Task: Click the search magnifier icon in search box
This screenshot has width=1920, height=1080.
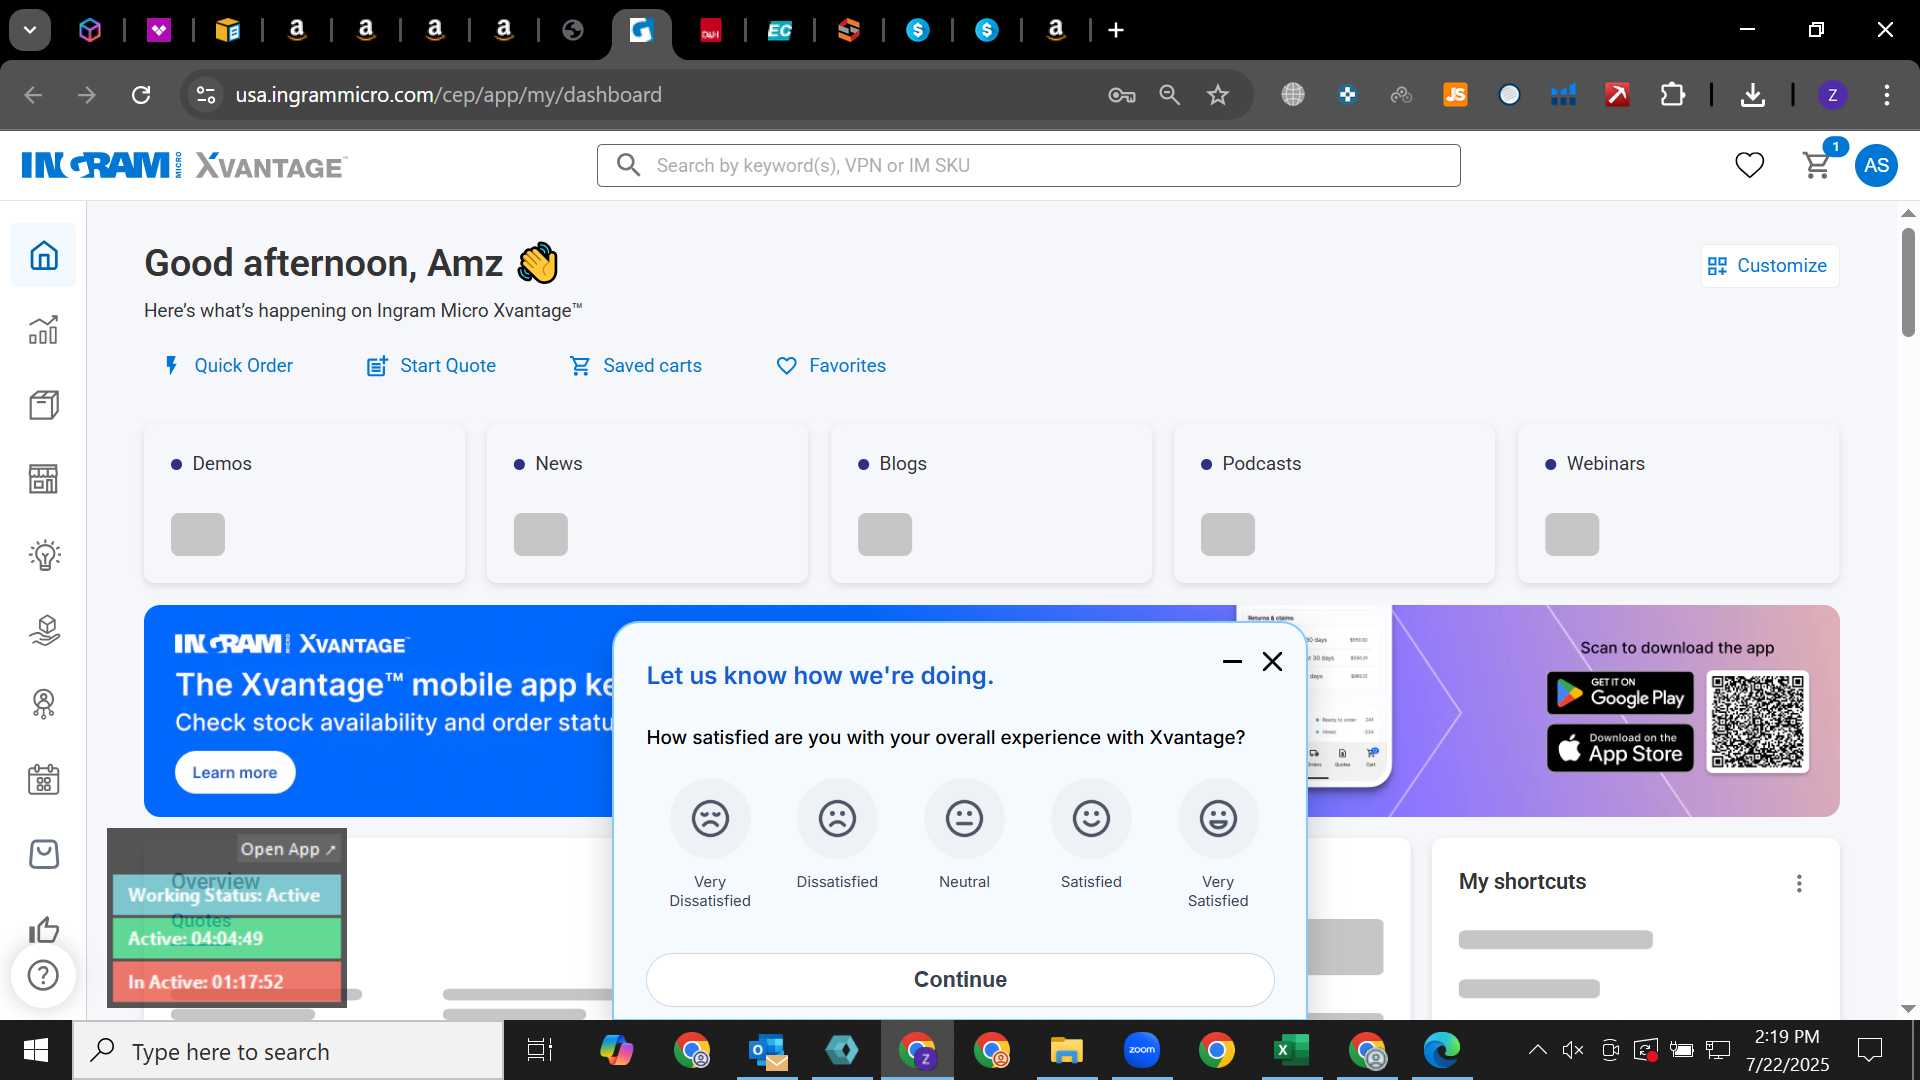Action: [x=628, y=165]
